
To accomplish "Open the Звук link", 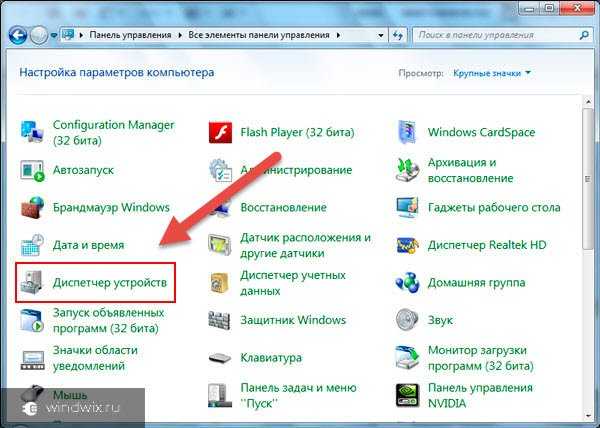I will [440, 320].
